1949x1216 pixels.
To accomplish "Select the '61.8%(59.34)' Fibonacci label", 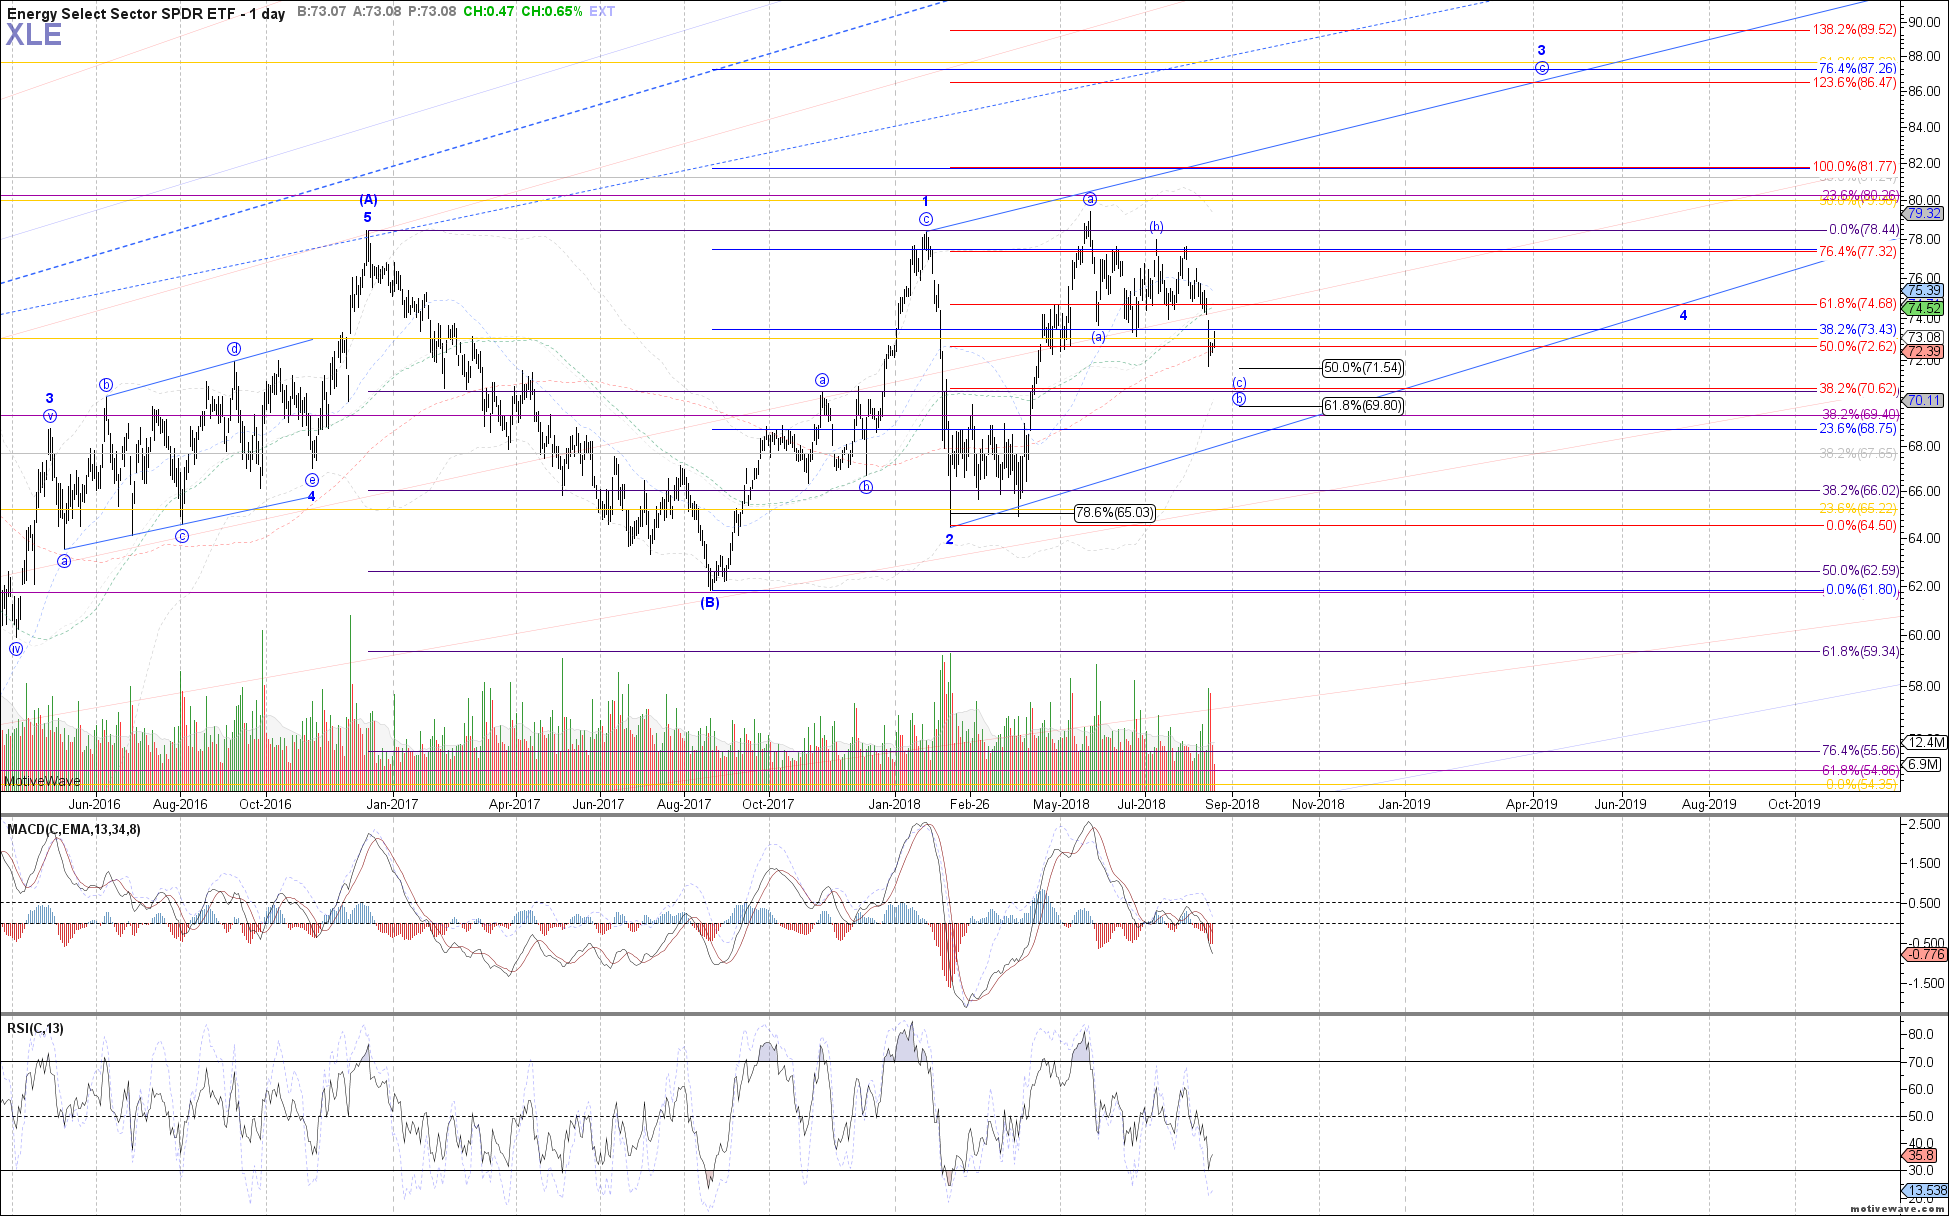I will click(x=1860, y=651).
